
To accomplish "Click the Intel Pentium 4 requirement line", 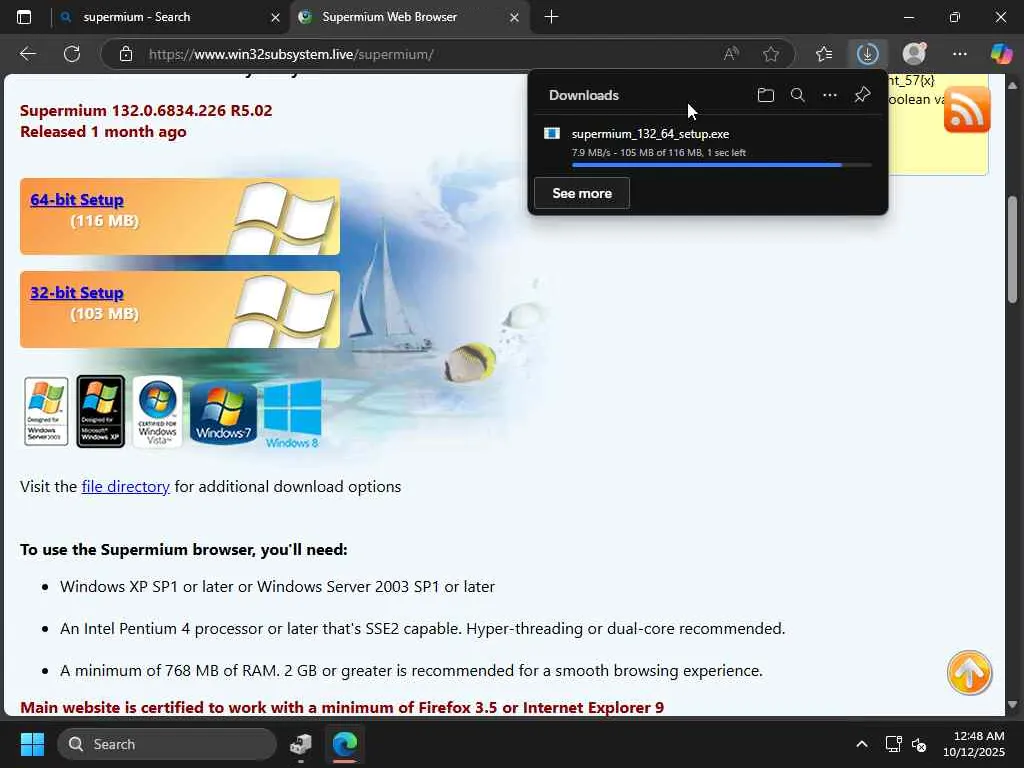I will pyautogui.click(x=423, y=628).
